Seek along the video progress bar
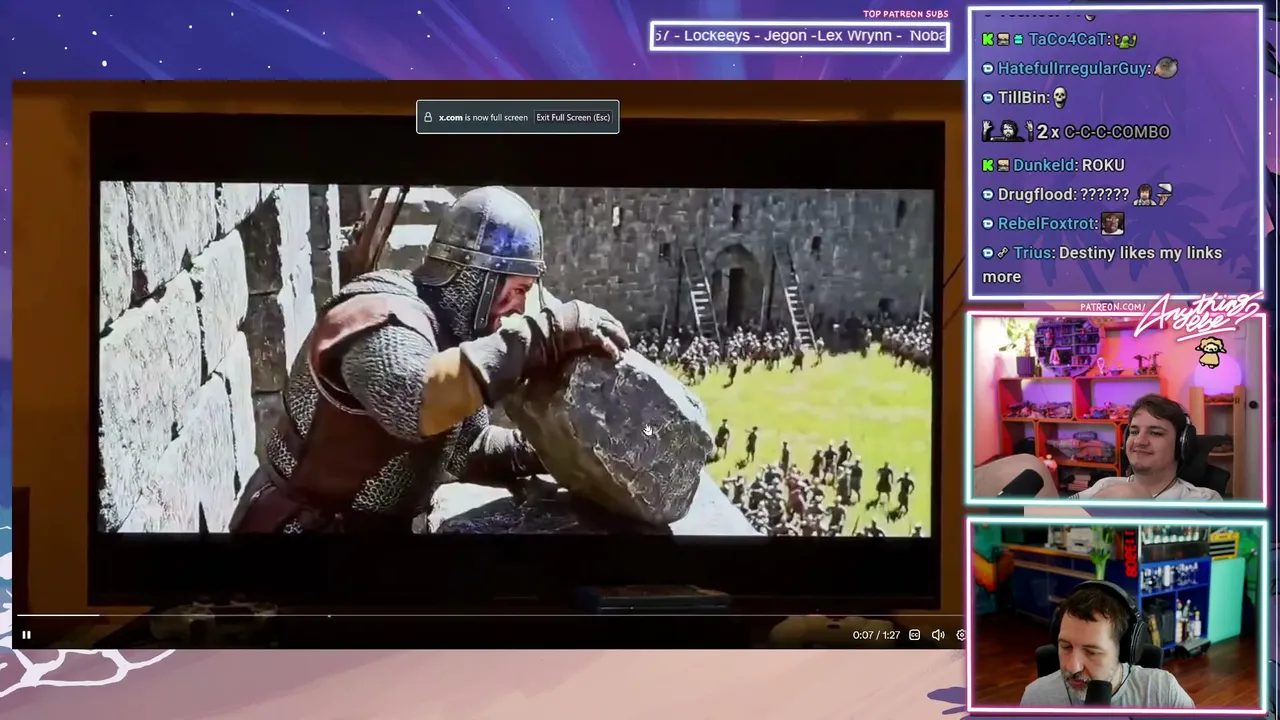Image resolution: width=1280 pixels, height=720 pixels. click(490, 616)
